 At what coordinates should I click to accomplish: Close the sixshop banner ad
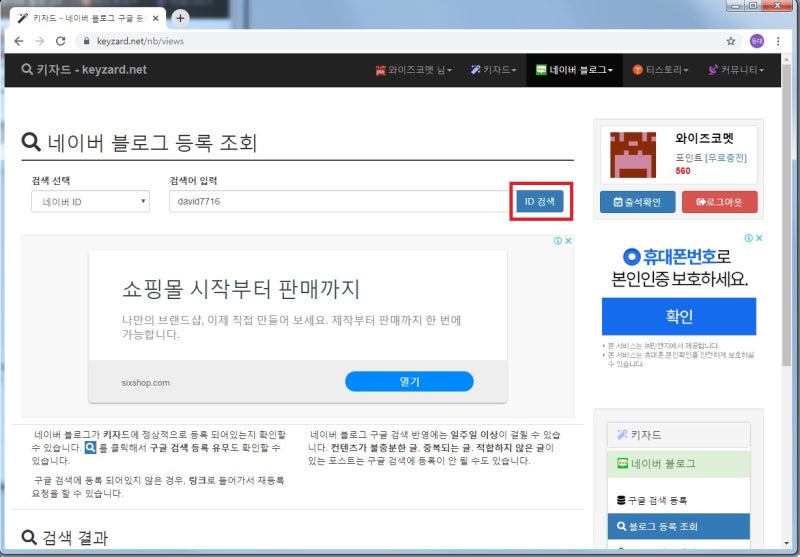[x=568, y=241]
